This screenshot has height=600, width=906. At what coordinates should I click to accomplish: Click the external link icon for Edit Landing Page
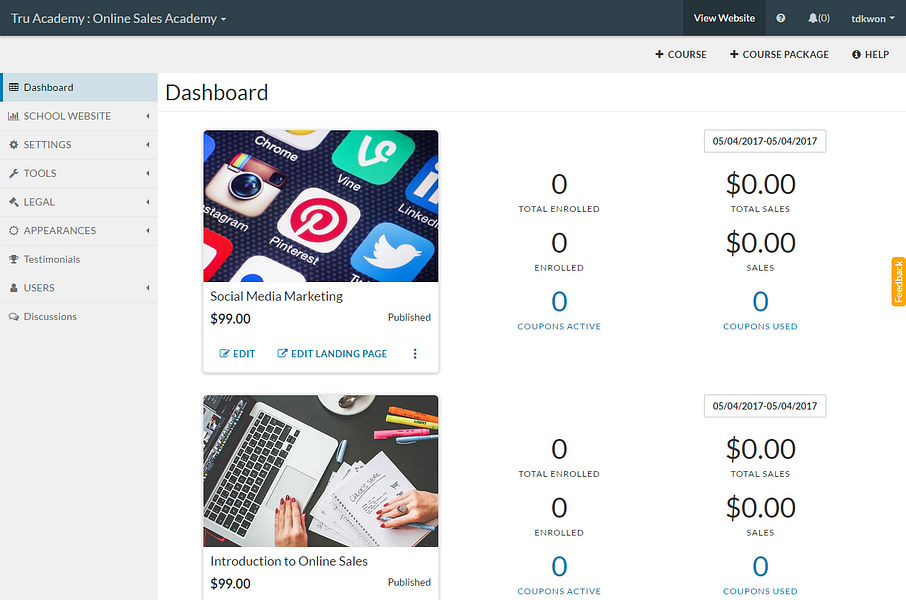[282, 353]
